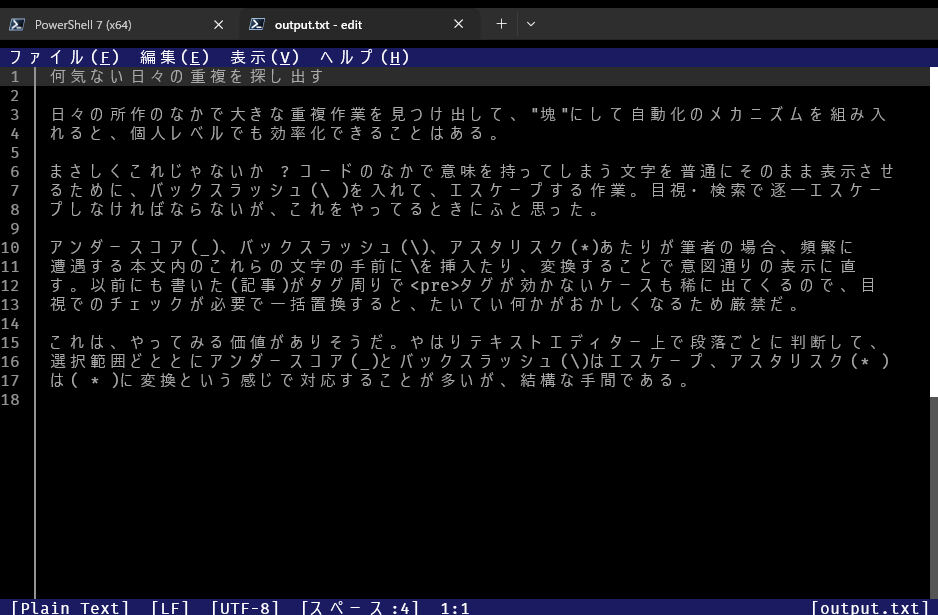Open indentation settings [スペース:4]

(x=360, y=608)
